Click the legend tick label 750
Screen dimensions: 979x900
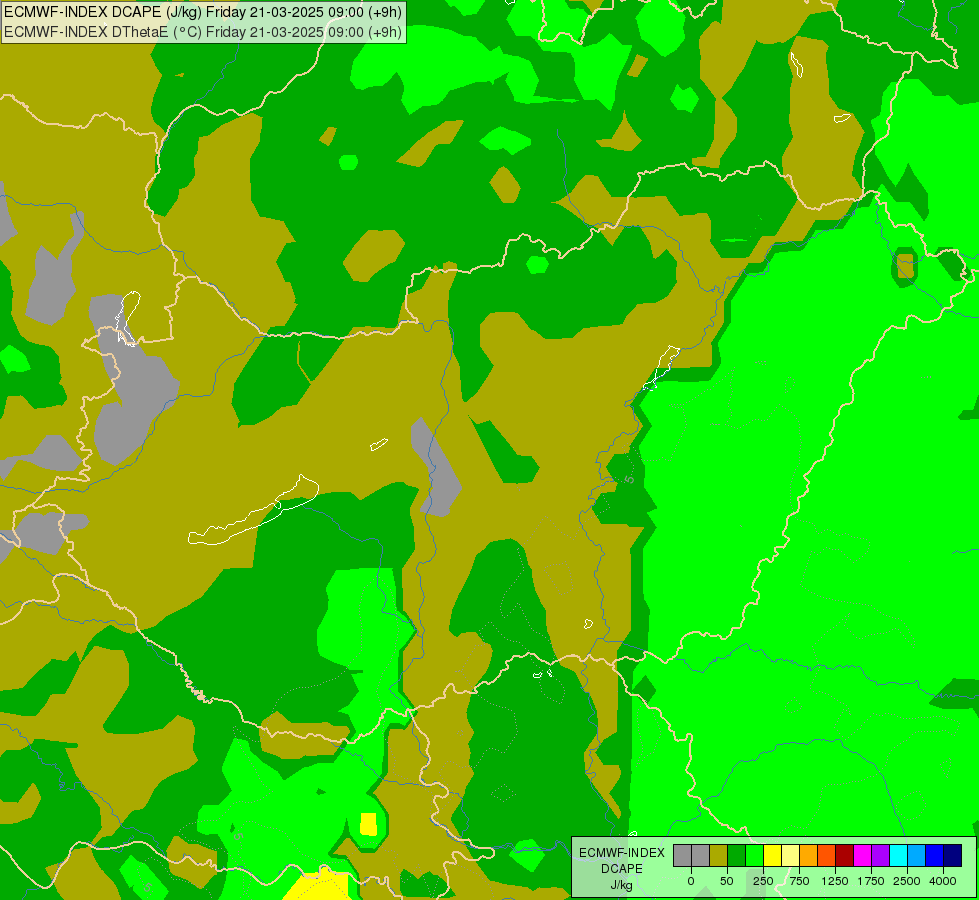pos(799,881)
